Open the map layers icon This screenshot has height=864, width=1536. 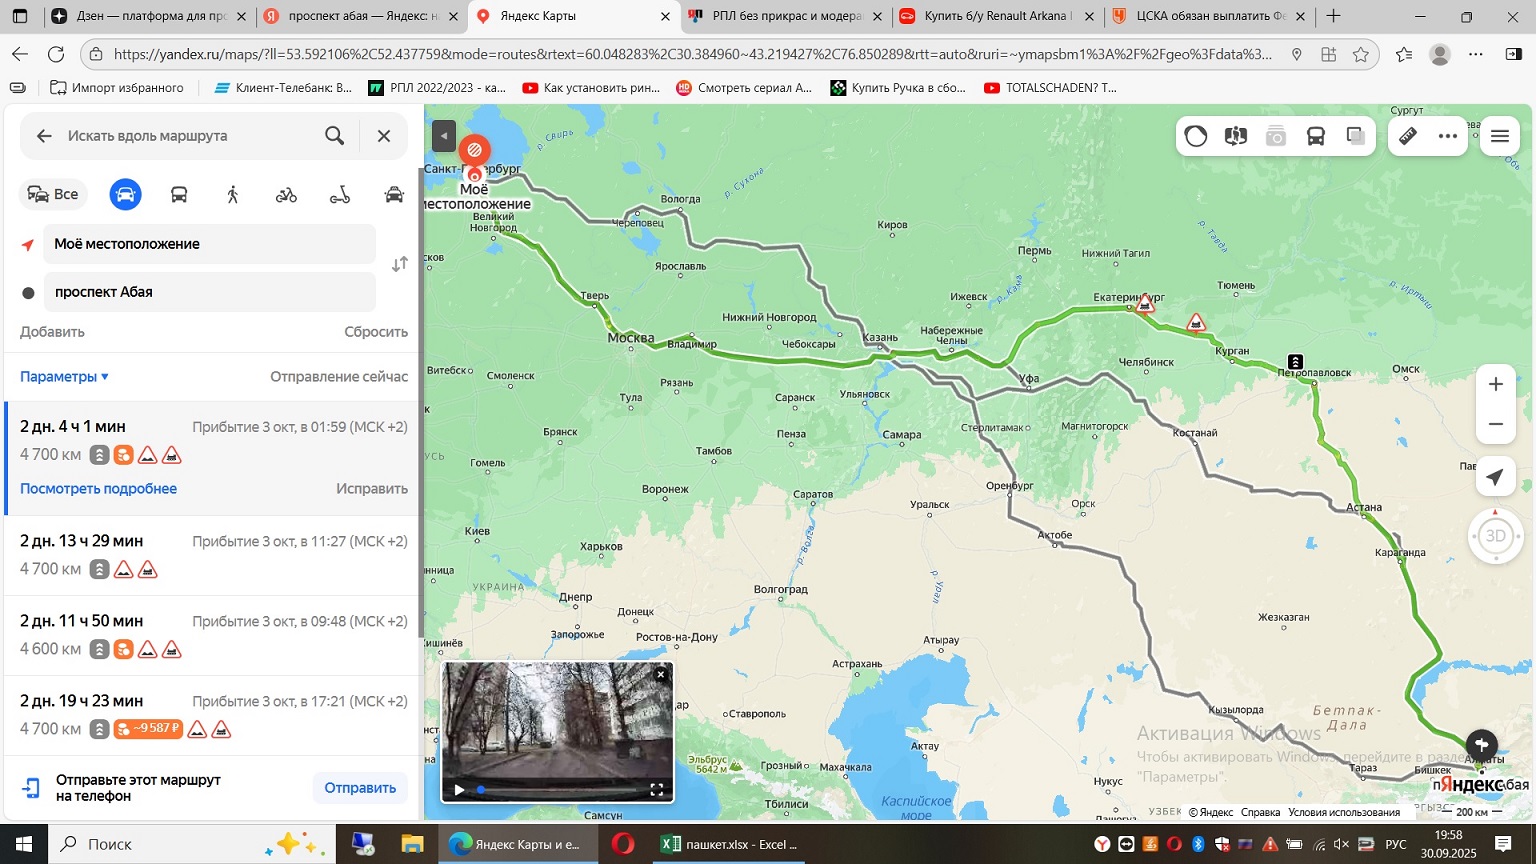(x=1356, y=136)
